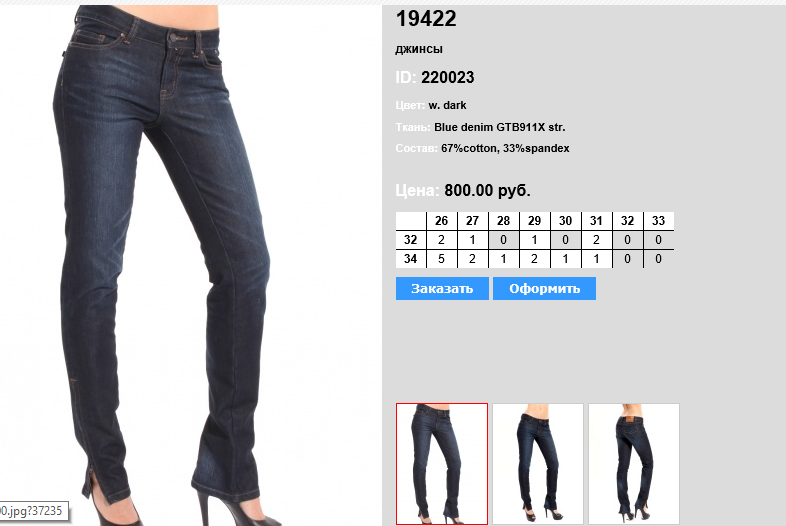Select size 26 cell in row 32
The width and height of the screenshot is (786, 526).
(x=442, y=240)
